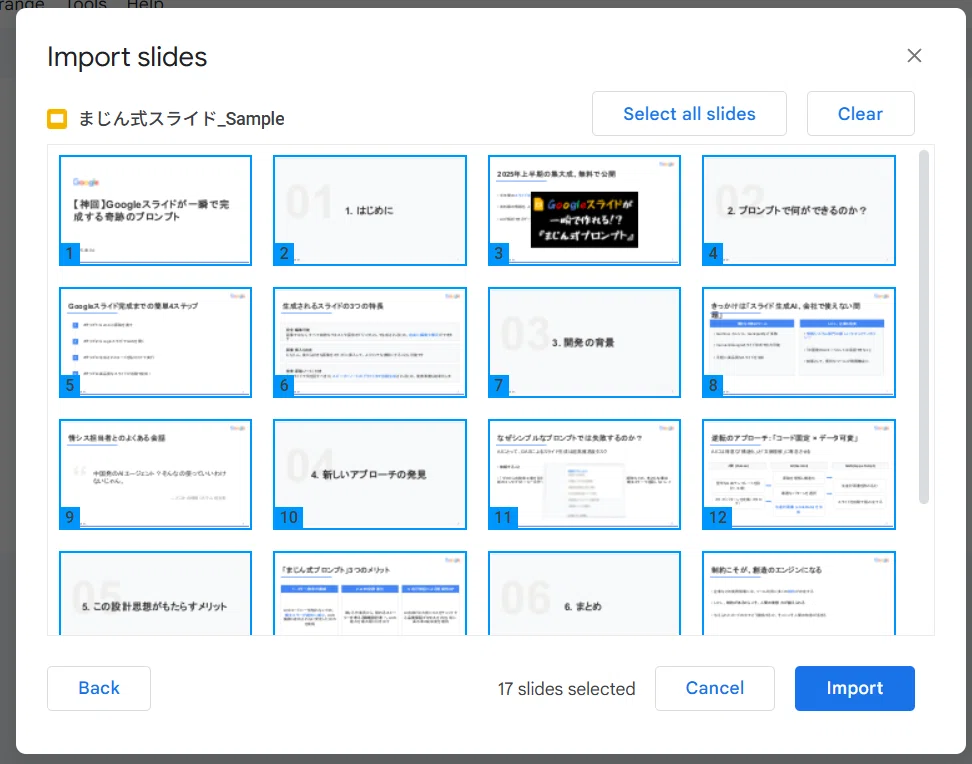Toggle slide 12 flowchart diagram thumbnail
Viewport: 972px width, 764px height.
(798, 474)
